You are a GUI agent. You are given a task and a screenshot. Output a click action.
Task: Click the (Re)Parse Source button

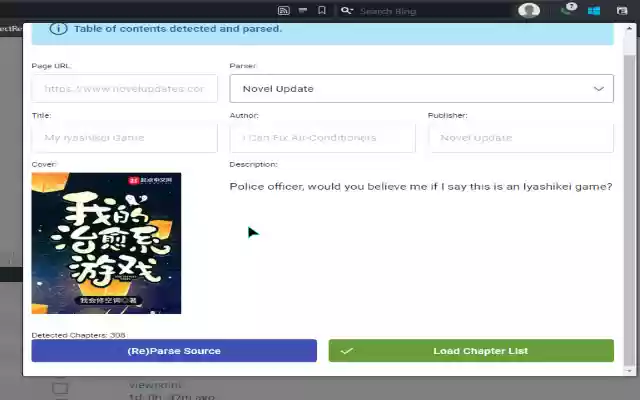click(x=174, y=351)
